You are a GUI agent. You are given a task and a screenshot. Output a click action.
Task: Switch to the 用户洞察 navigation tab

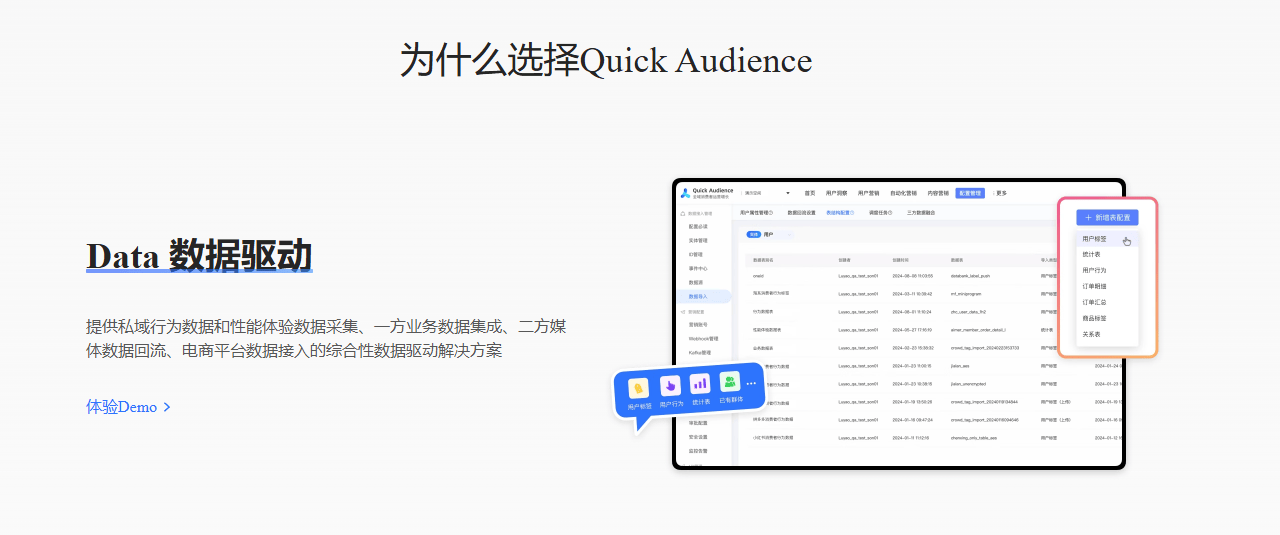point(836,193)
